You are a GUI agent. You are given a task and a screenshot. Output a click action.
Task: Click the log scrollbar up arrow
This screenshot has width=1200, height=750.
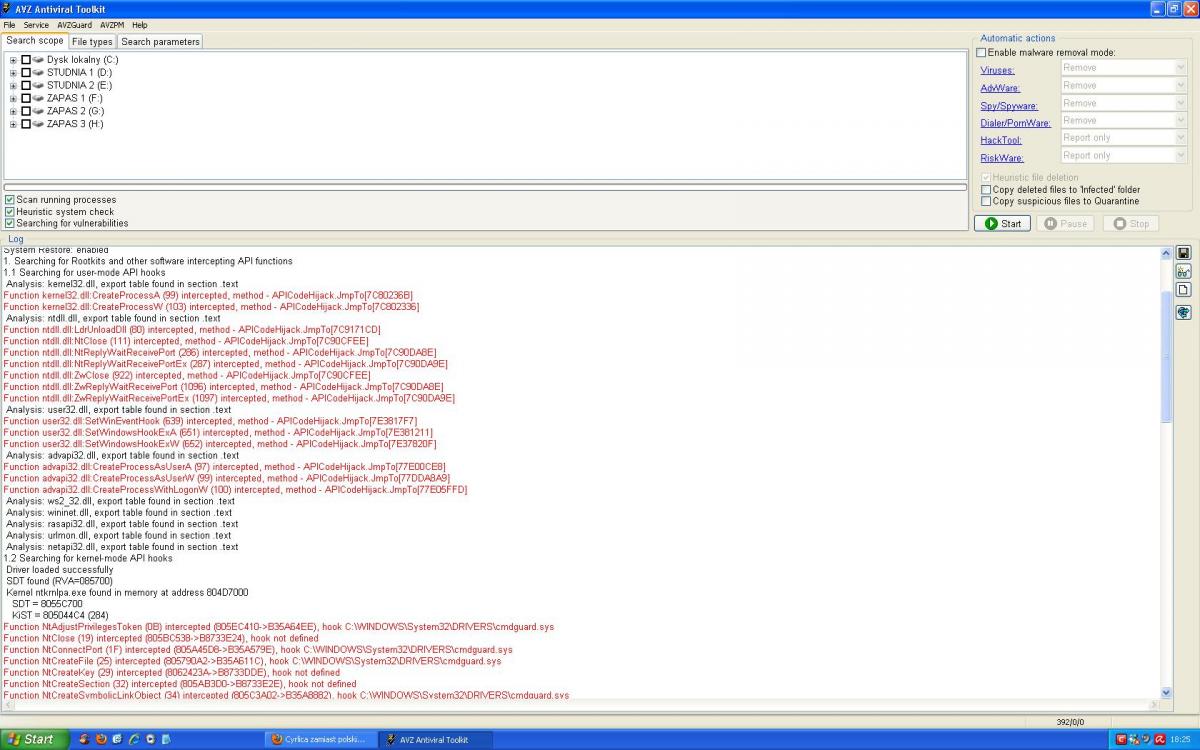[1166, 253]
